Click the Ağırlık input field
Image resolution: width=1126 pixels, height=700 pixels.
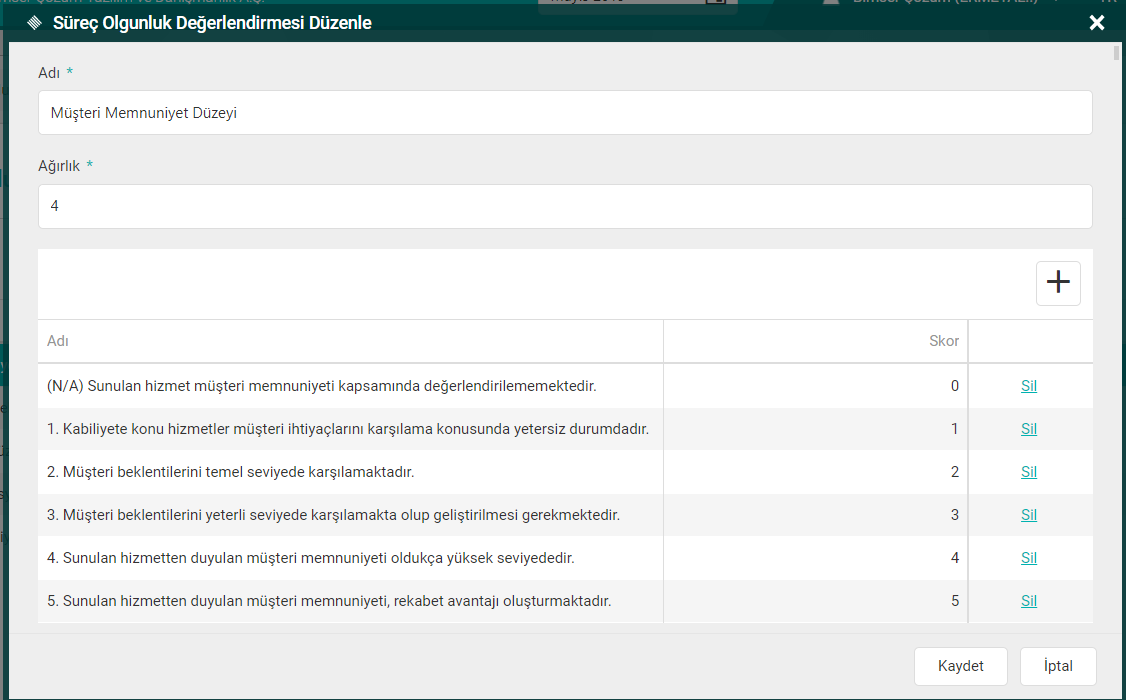pyautogui.click(x=565, y=206)
